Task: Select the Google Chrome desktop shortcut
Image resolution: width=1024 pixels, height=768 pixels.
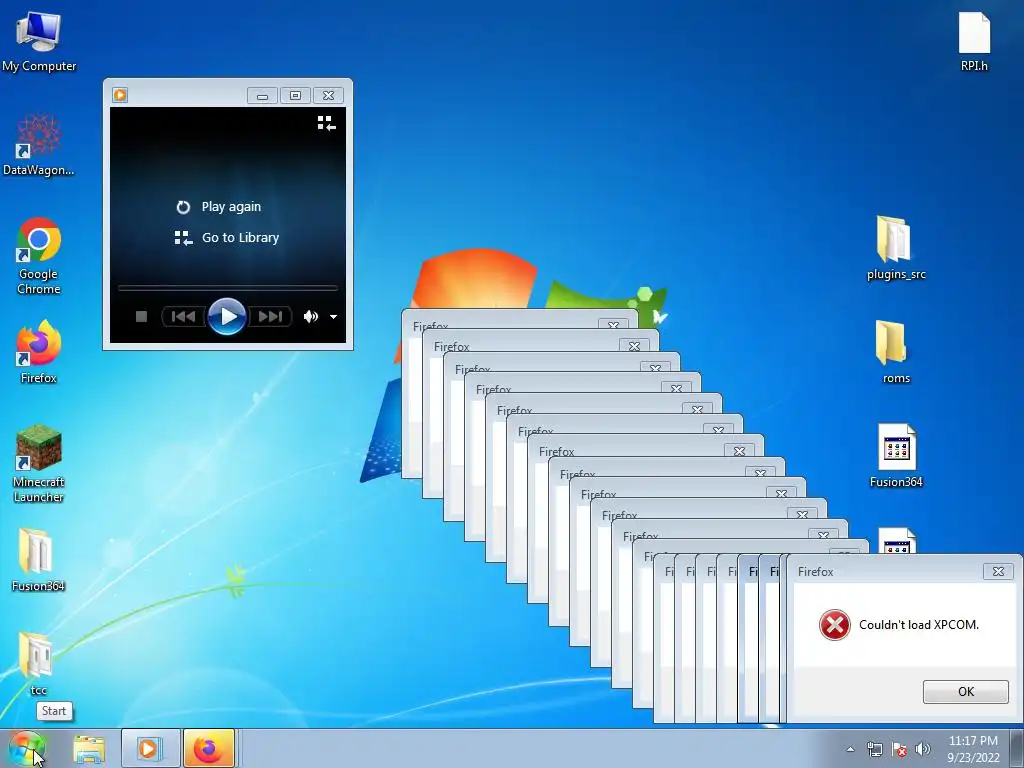Action: [x=39, y=256]
